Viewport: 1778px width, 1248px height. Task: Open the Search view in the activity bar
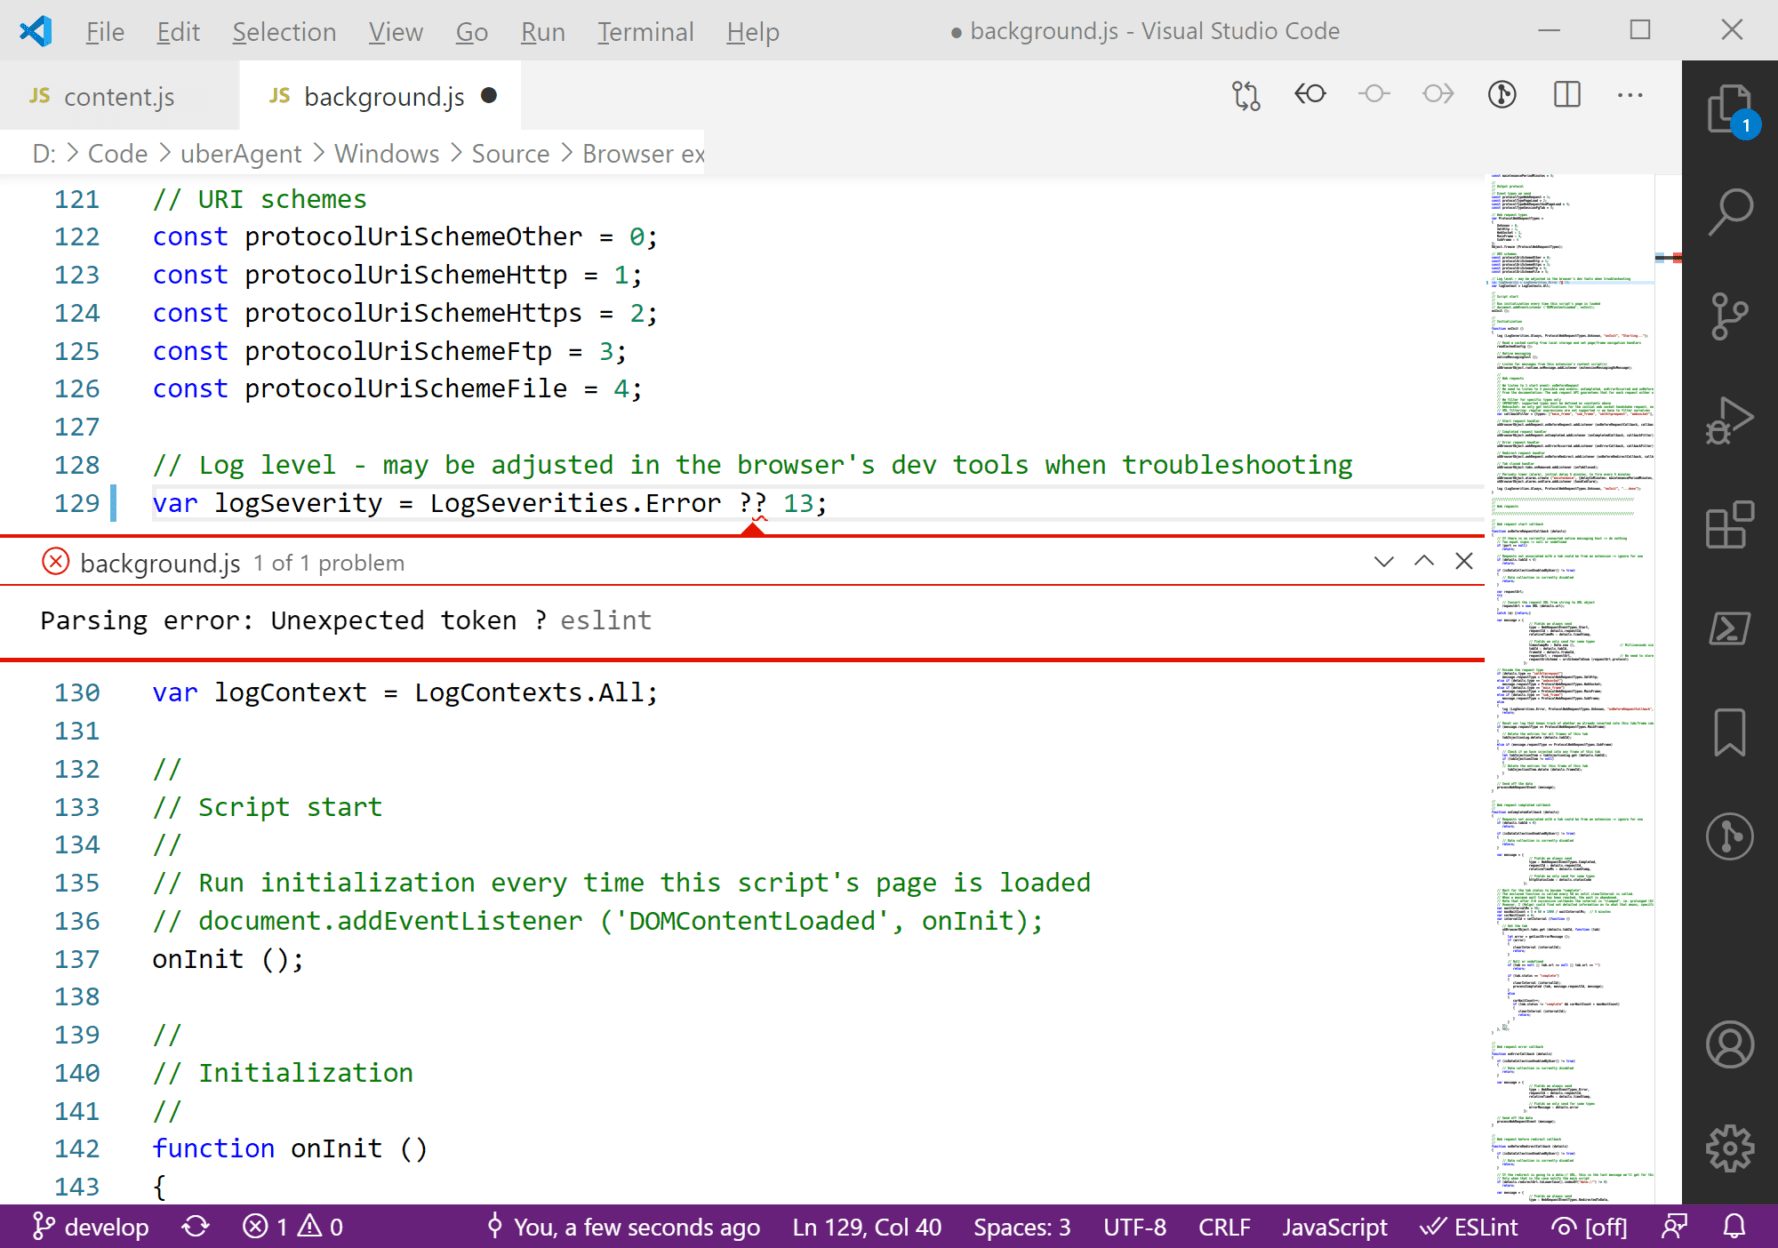coord(1730,213)
